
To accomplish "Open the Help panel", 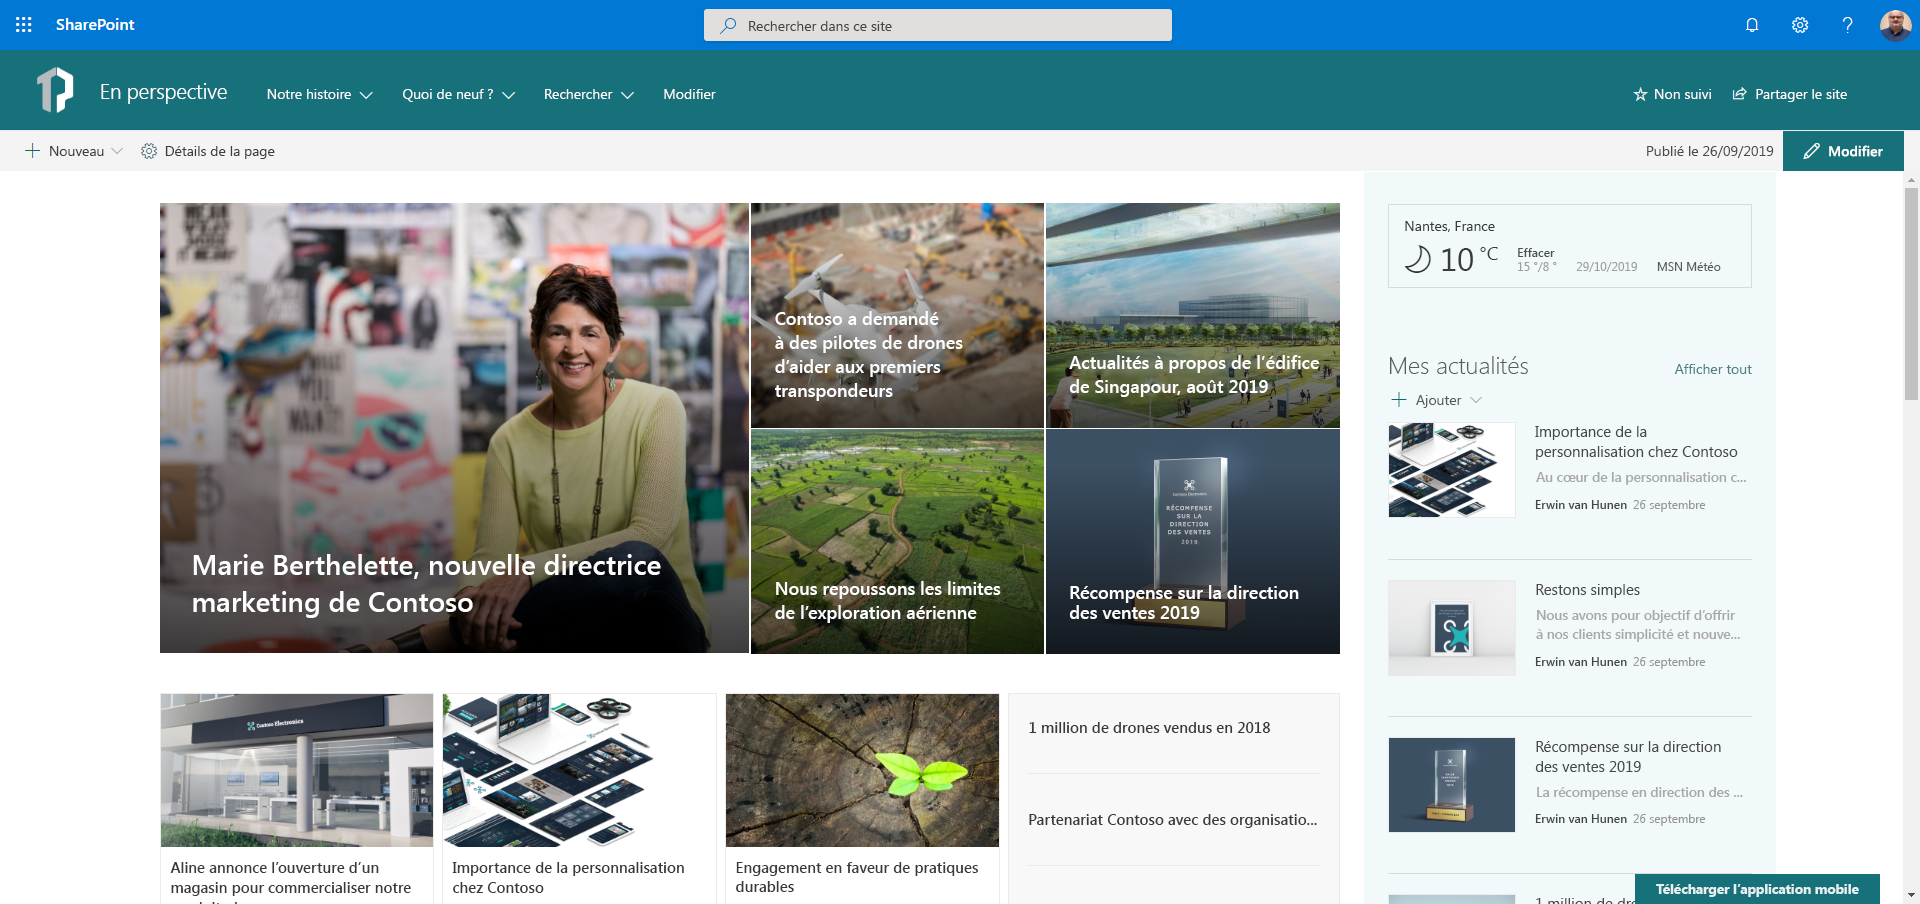I will coord(1847,25).
